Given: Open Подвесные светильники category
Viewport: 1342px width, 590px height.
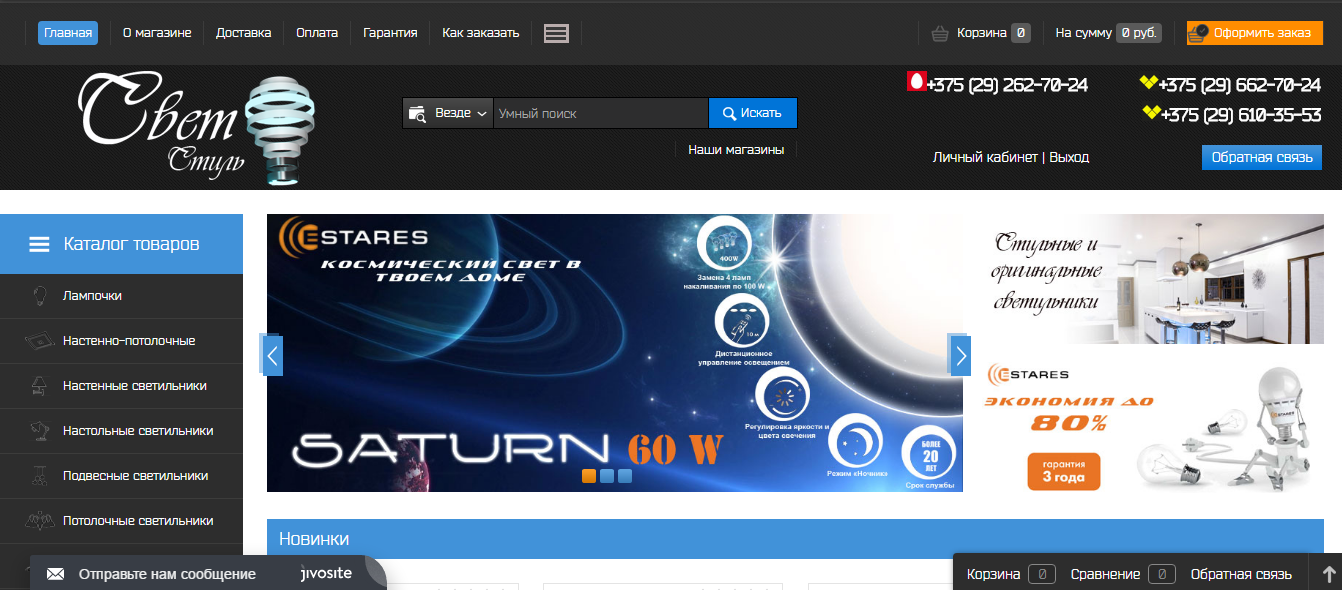Looking at the screenshot, I should [x=121, y=476].
